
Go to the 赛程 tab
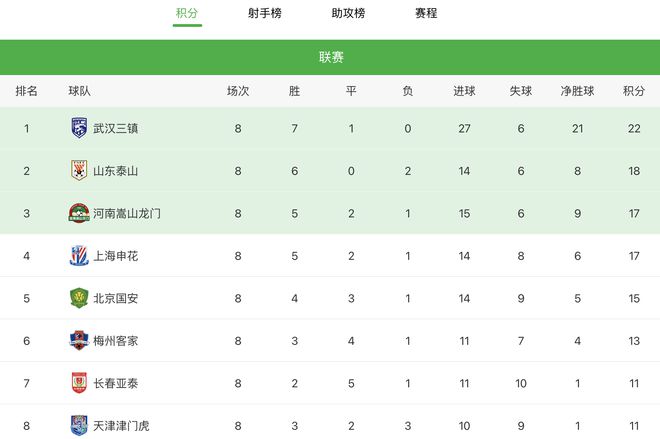tap(426, 13)
